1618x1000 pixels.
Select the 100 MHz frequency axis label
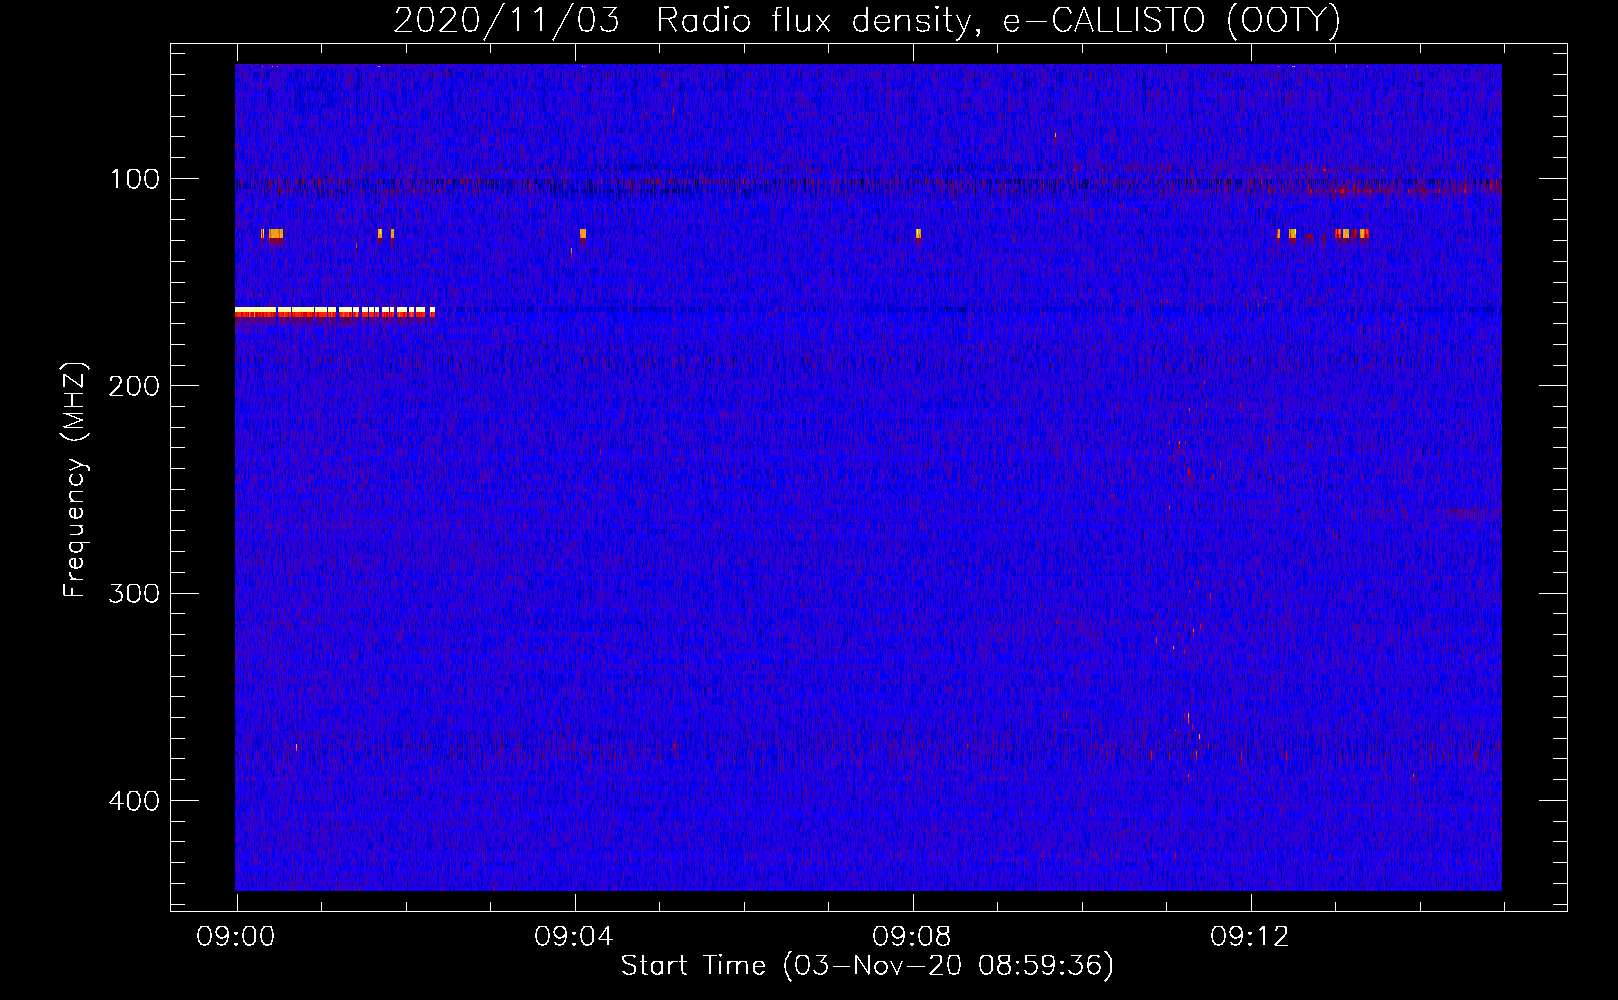pos(134,179)
